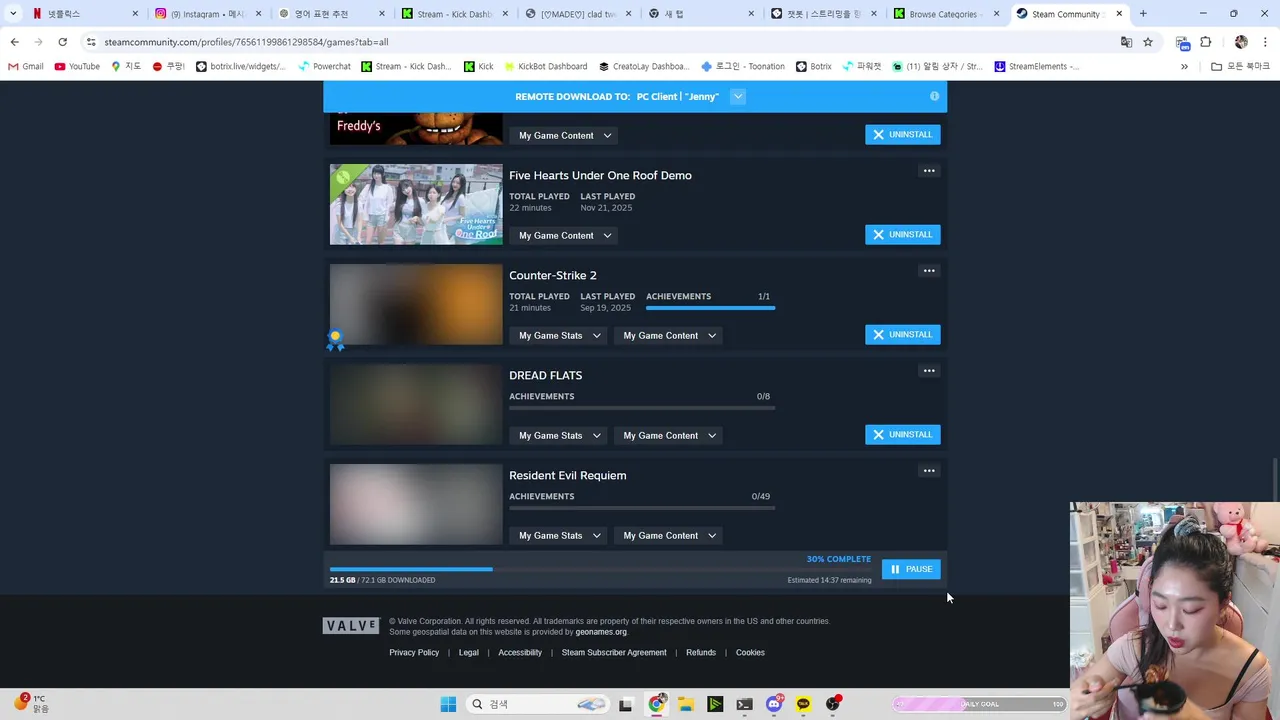Image resolution: width=1280 pixels, height=720 pixels.
Task: Expand My Game Content for Counter-Strike 2
Action: pos(669,335)
